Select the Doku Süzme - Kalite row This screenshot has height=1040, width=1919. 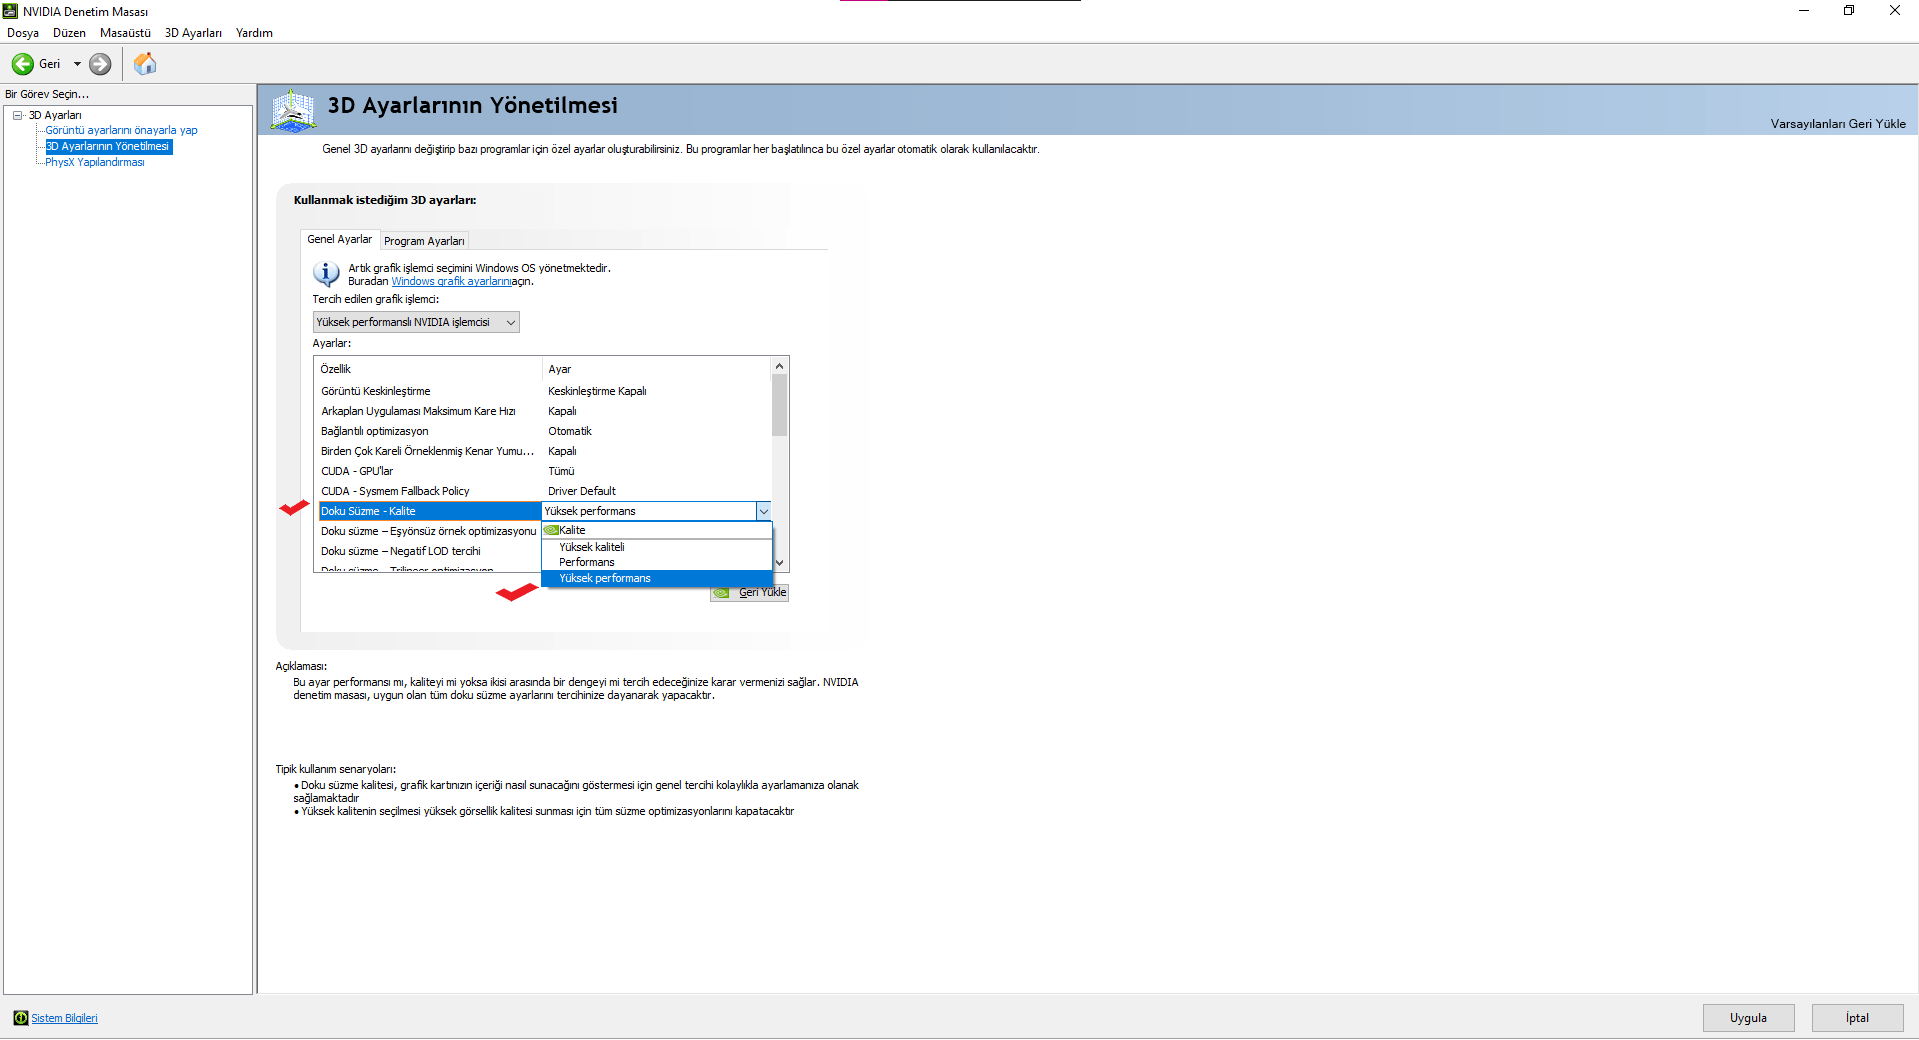point(430,511)
